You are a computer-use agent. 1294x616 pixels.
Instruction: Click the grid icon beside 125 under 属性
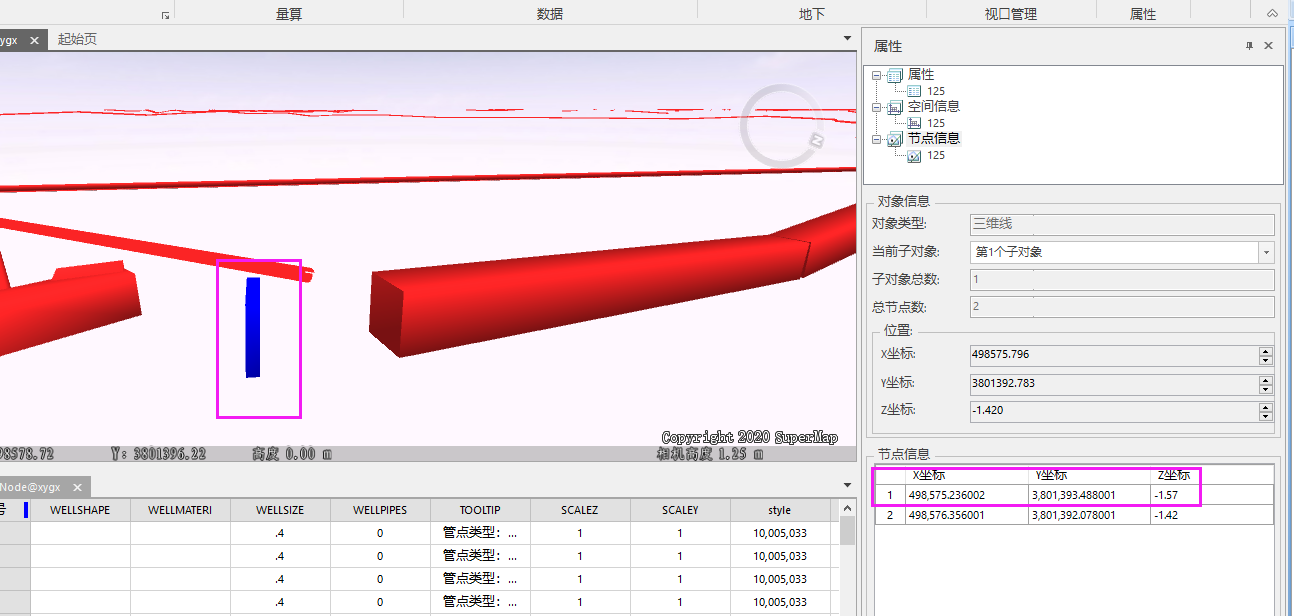tap(914, 91)
